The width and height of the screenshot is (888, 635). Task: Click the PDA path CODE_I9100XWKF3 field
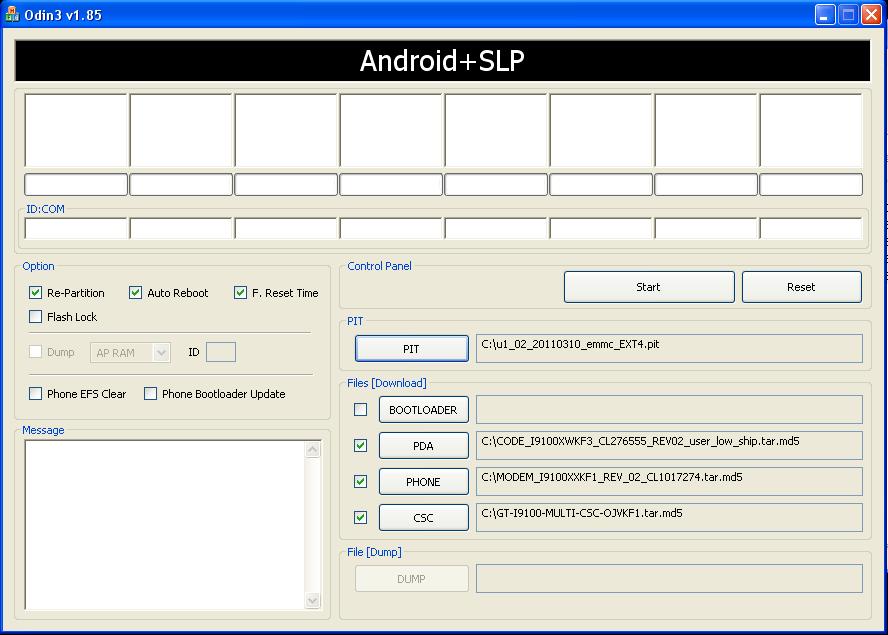pyautogui.click(x=669, y=445)
